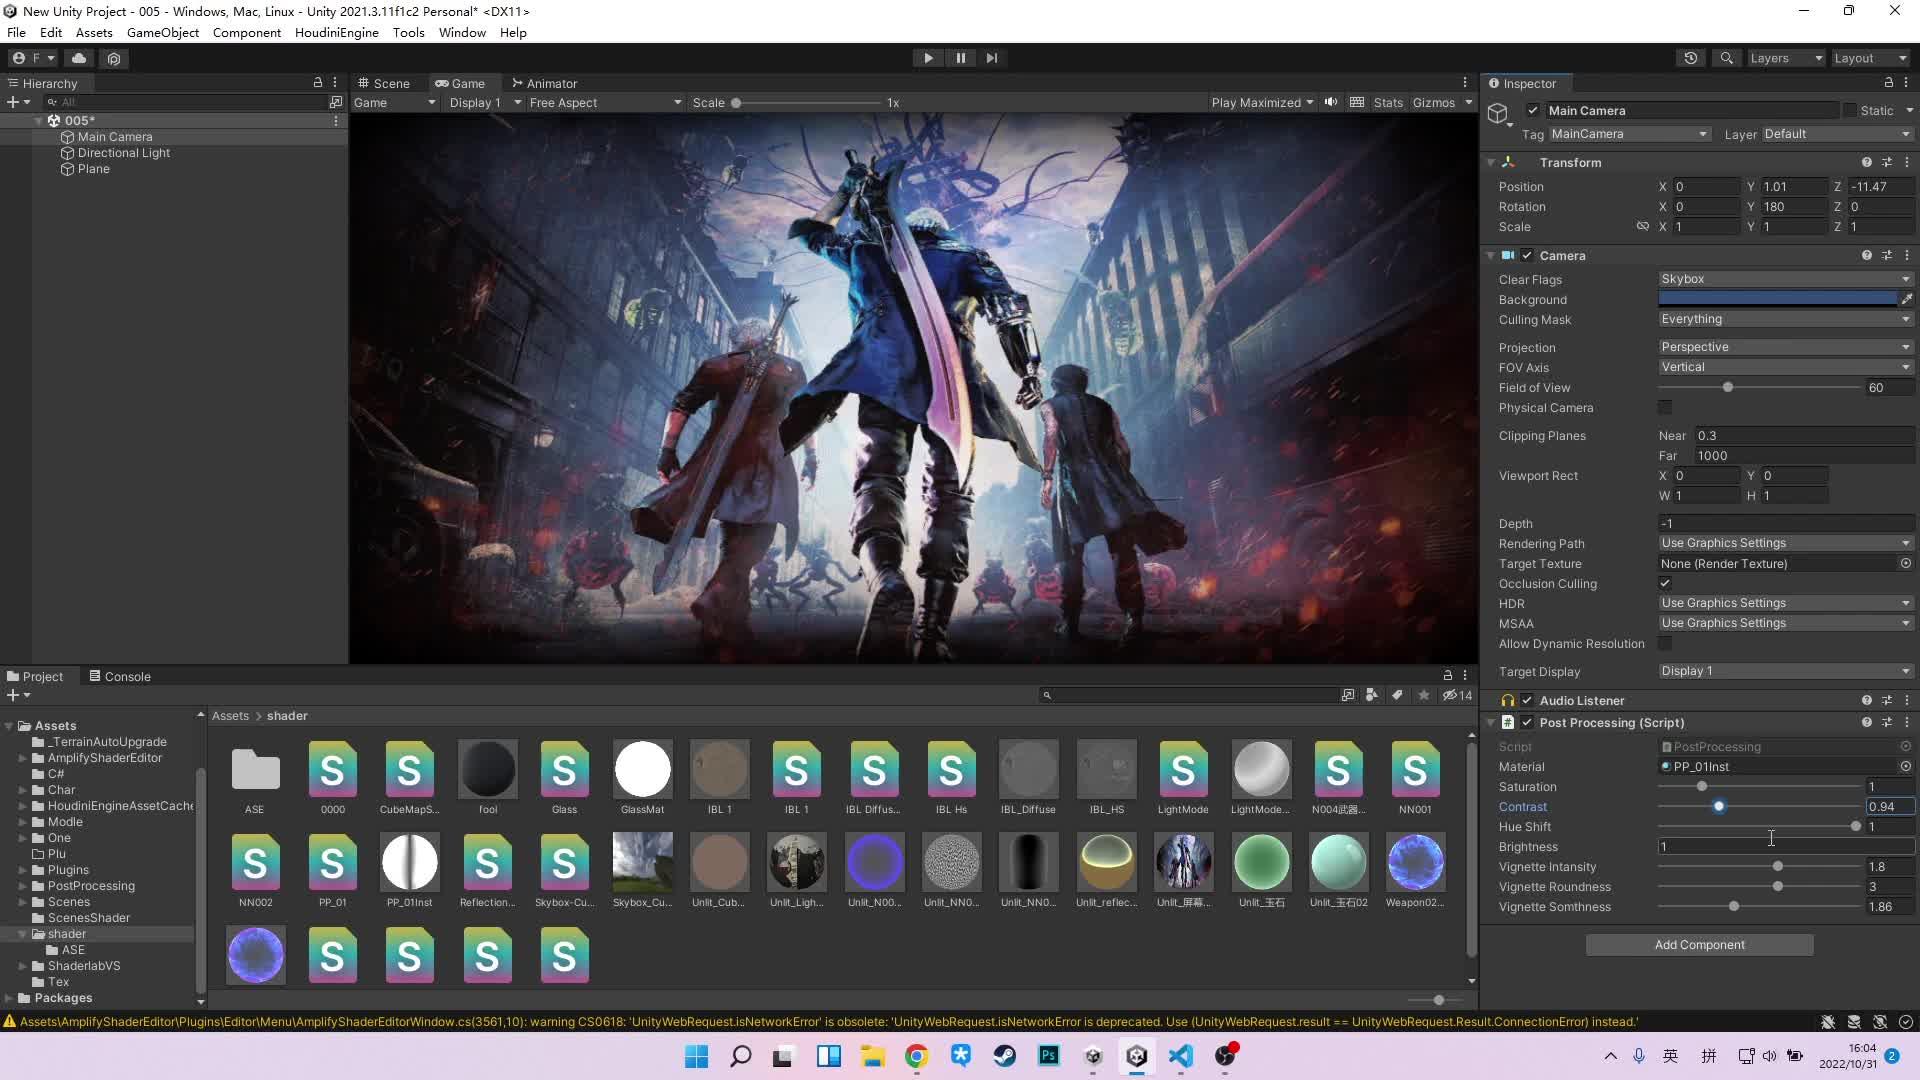Image resolution: width=1920 pixels, height=1080 pixels.
Task: Open the Projection Perspective dropdown
Action: click(x=1786, y=347)
